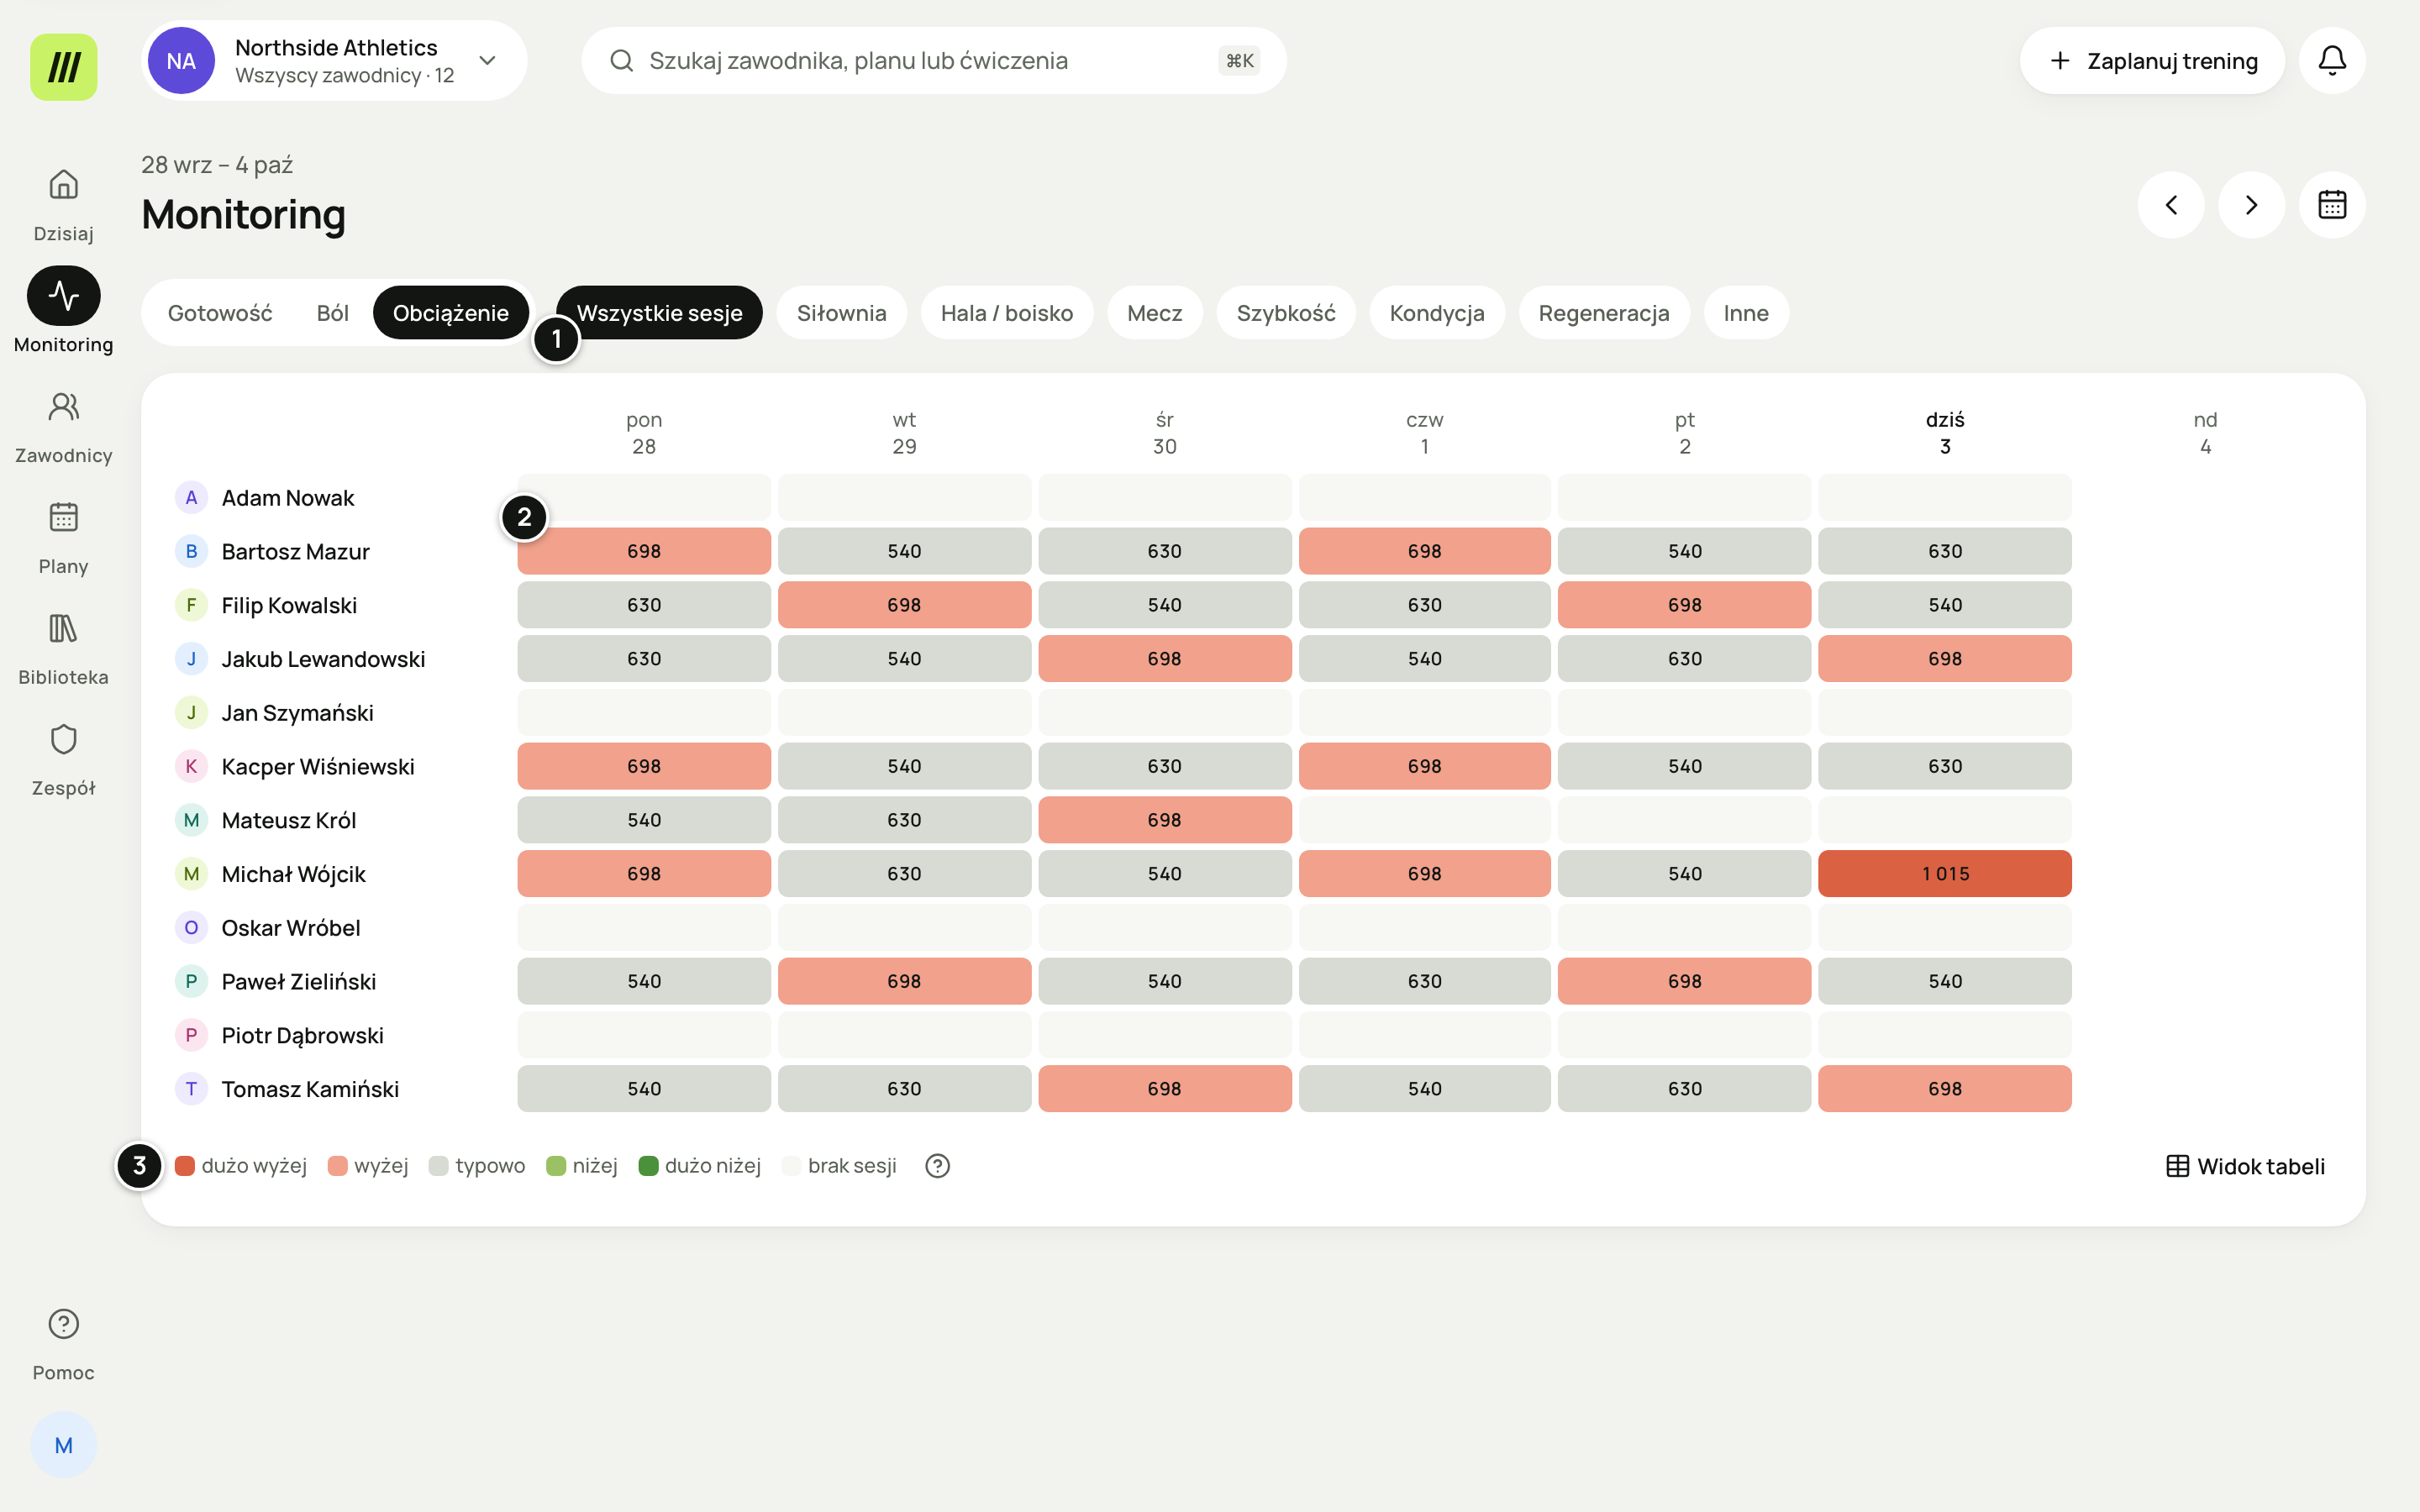Click Tomasz Kamiński's today 698 cell
This screenshot has width=2420, height=1512.
1944,1089
